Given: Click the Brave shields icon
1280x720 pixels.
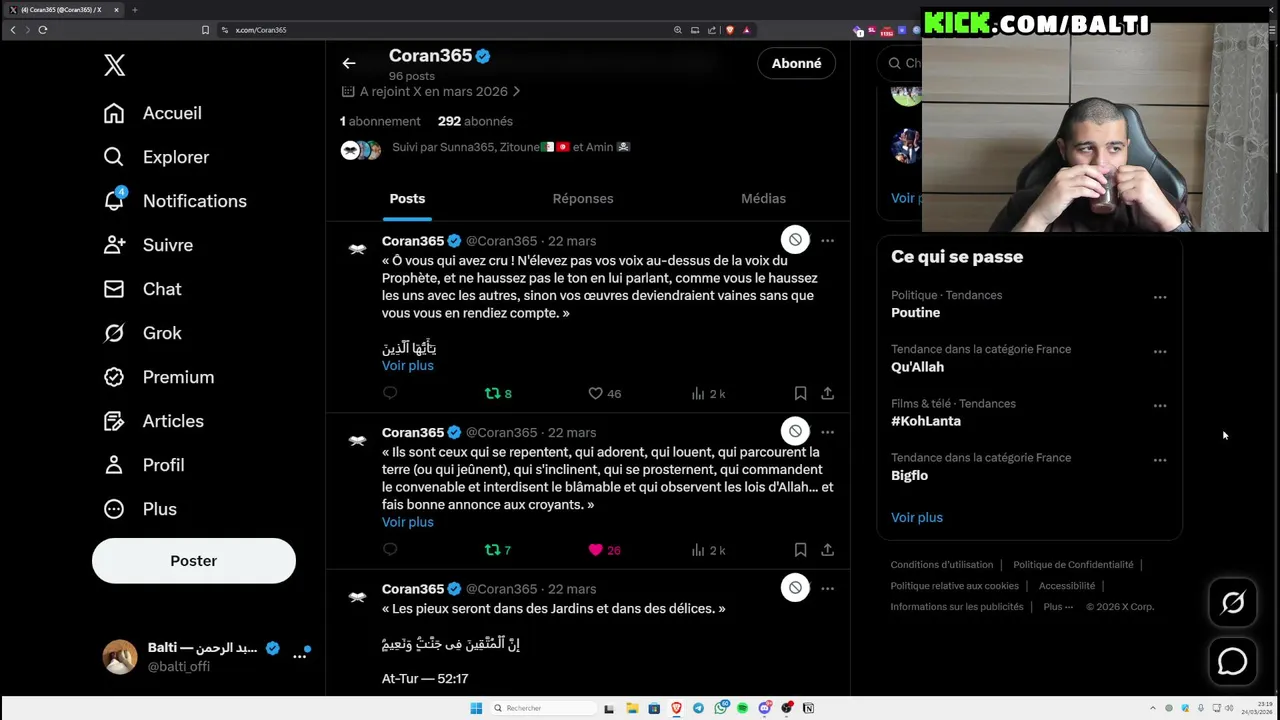Looking at the screenshot, I should pyautogui.click(x=730, y=30).
